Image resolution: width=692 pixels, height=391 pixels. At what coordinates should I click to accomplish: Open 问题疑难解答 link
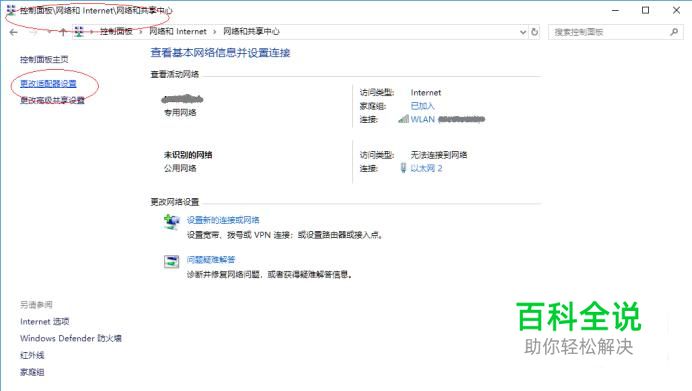click(211, 259)
